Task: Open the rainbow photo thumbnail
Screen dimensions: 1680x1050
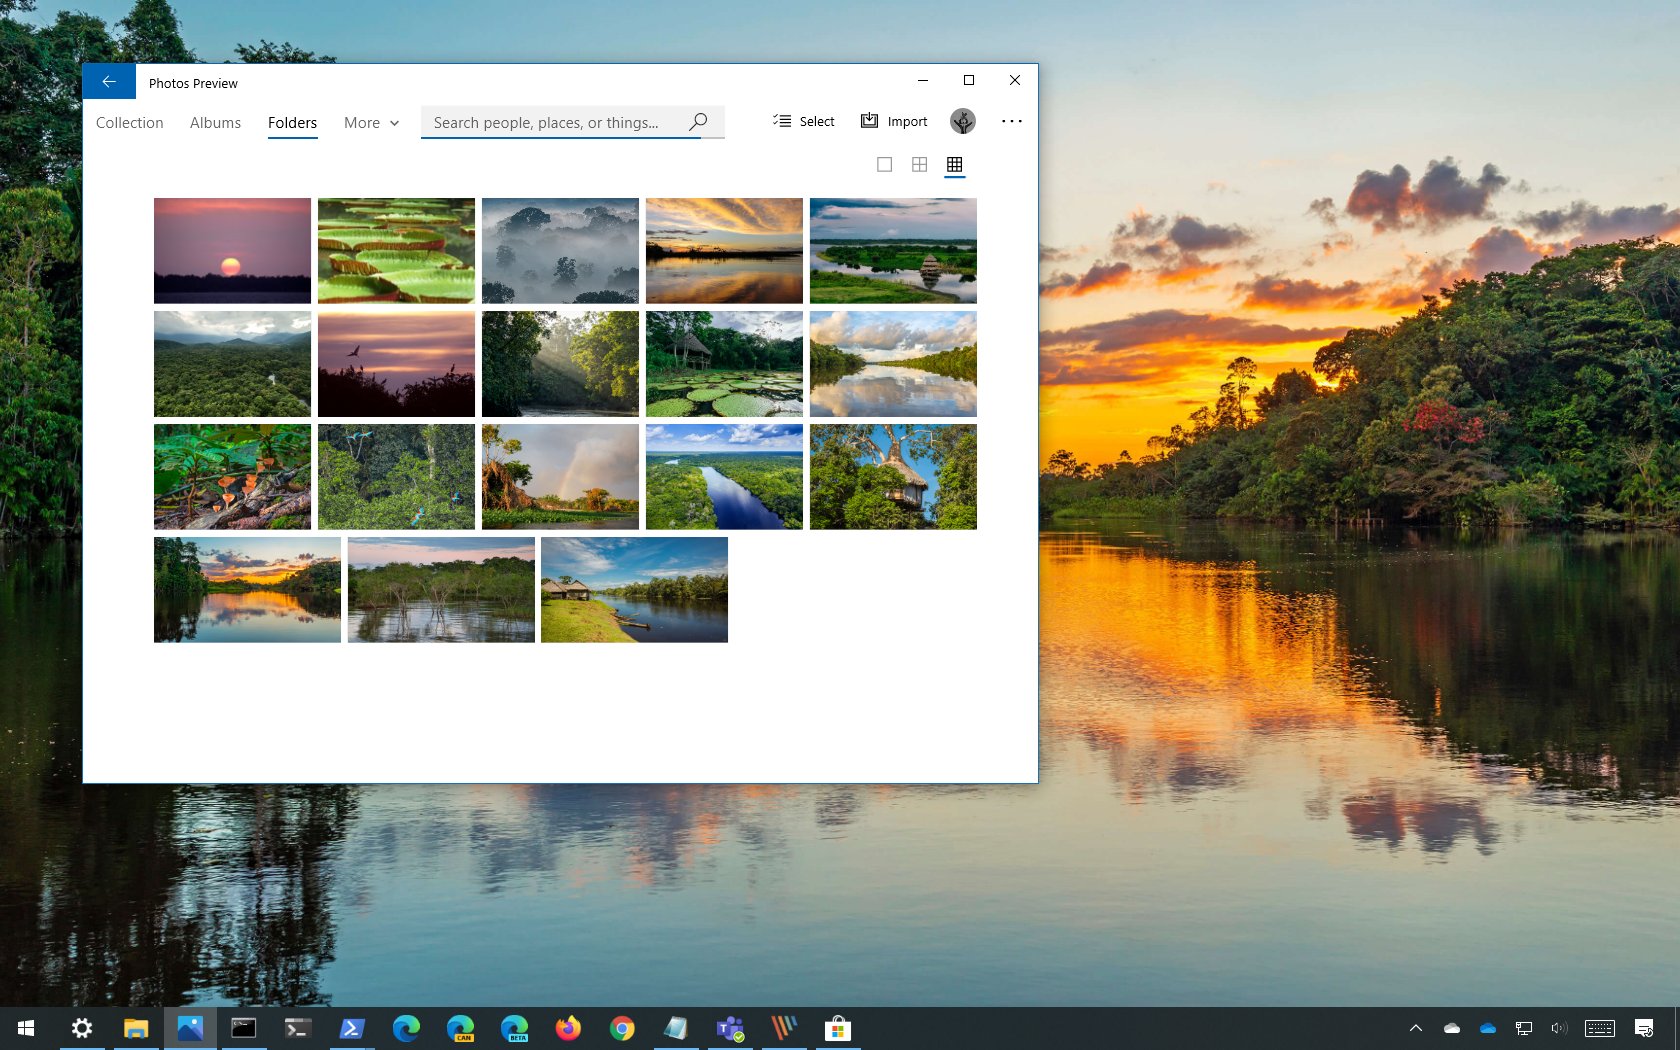Action: [x=560, y=476]
